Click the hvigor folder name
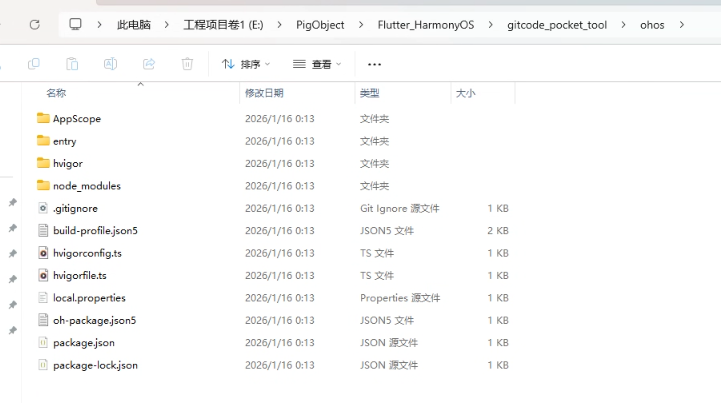The width and height of the screenshot is (721, 403). 68,164
